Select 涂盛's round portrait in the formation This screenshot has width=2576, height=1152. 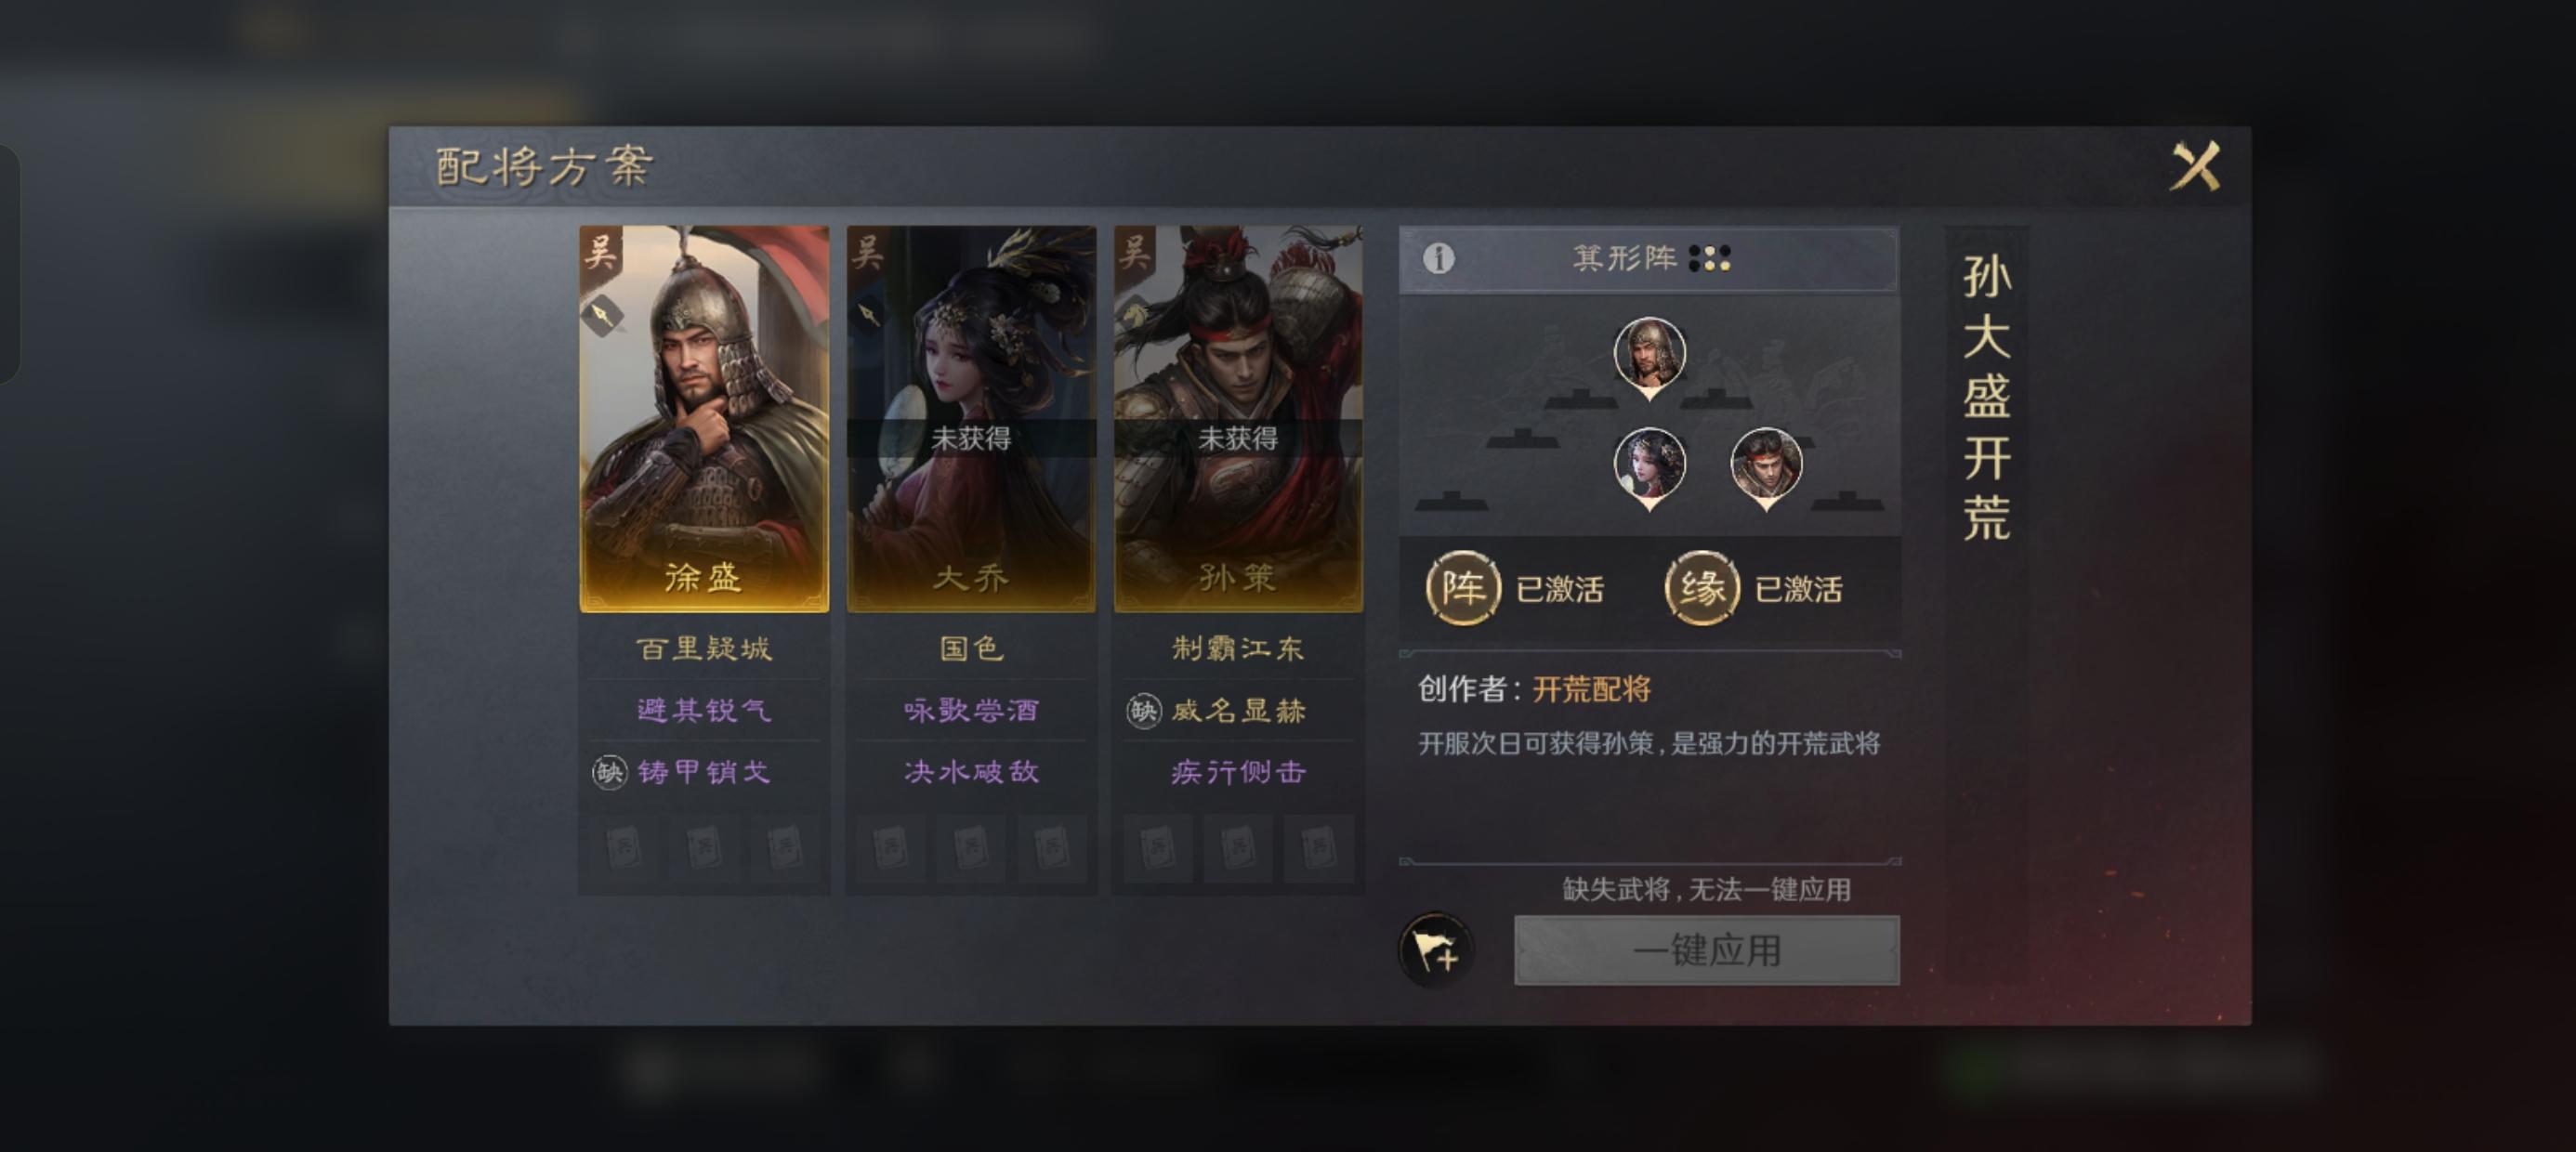pos(1649,356)
